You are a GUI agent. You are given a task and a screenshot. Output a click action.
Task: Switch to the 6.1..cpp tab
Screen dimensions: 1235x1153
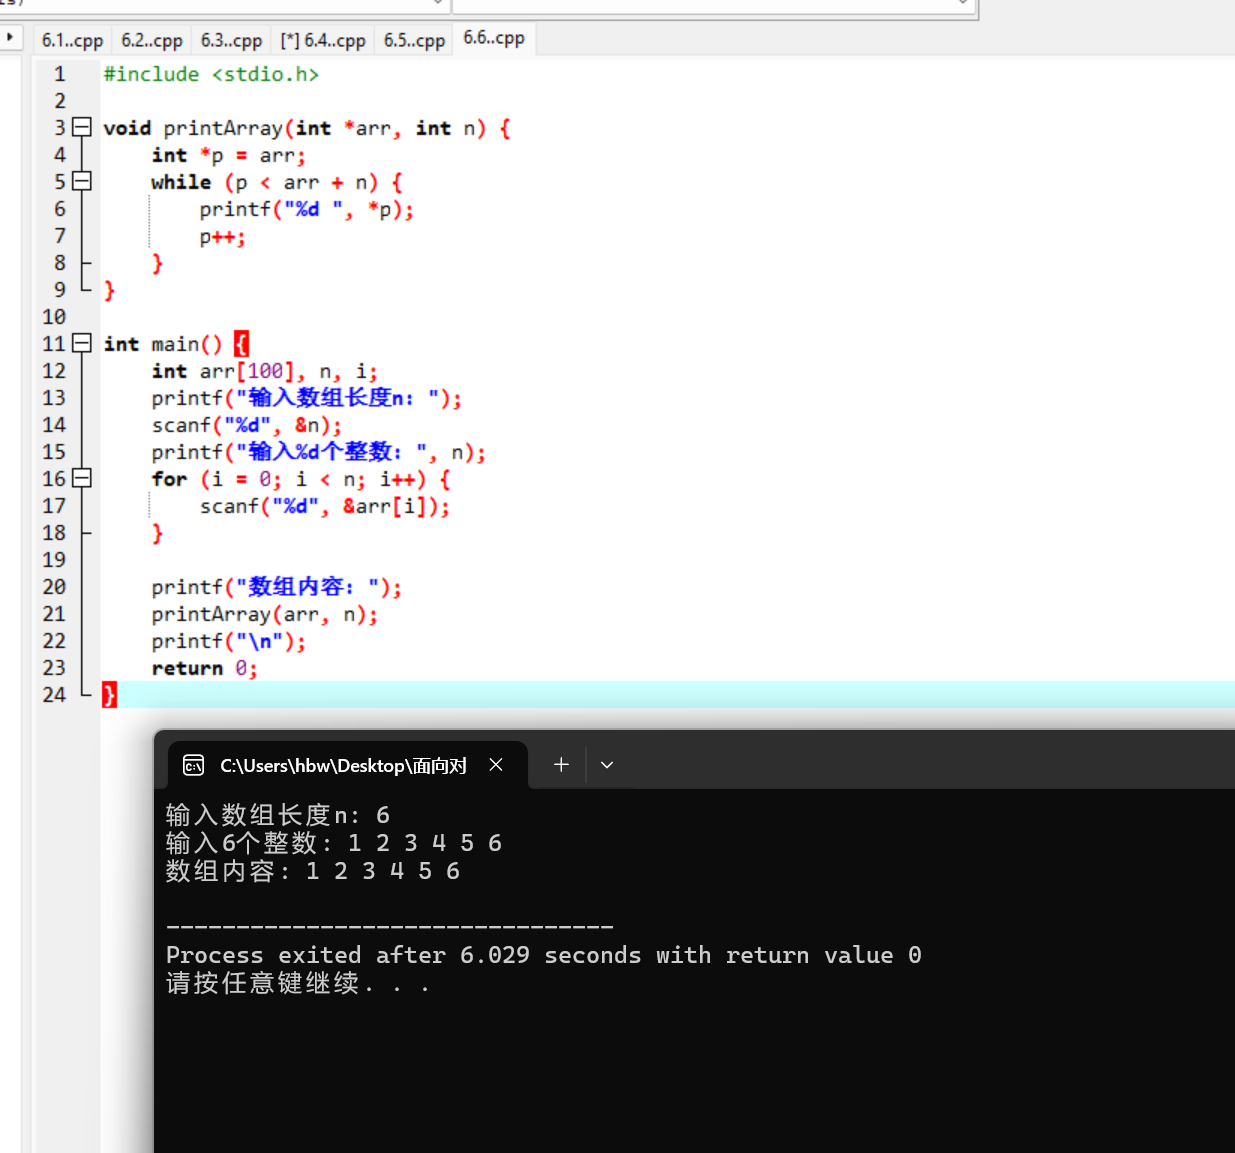(72, 40)
